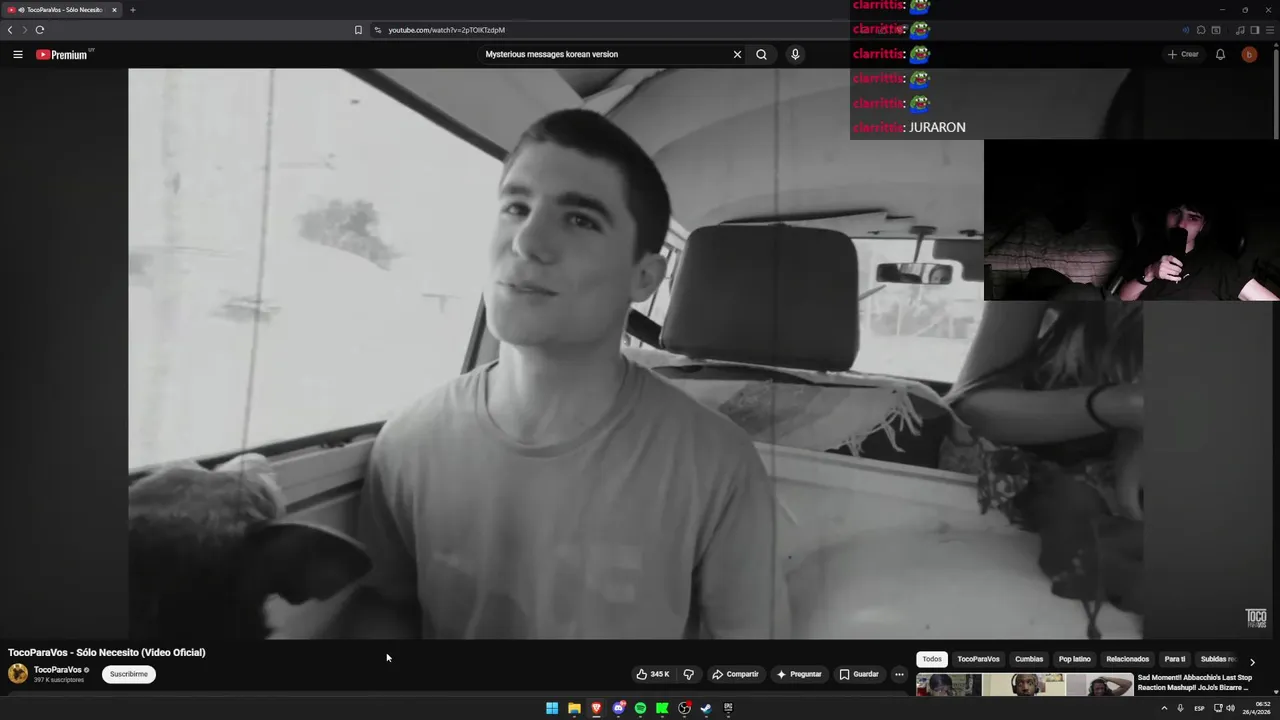
Task: Open OBS Studio from taskbar
Action: [x=684, y=708]
